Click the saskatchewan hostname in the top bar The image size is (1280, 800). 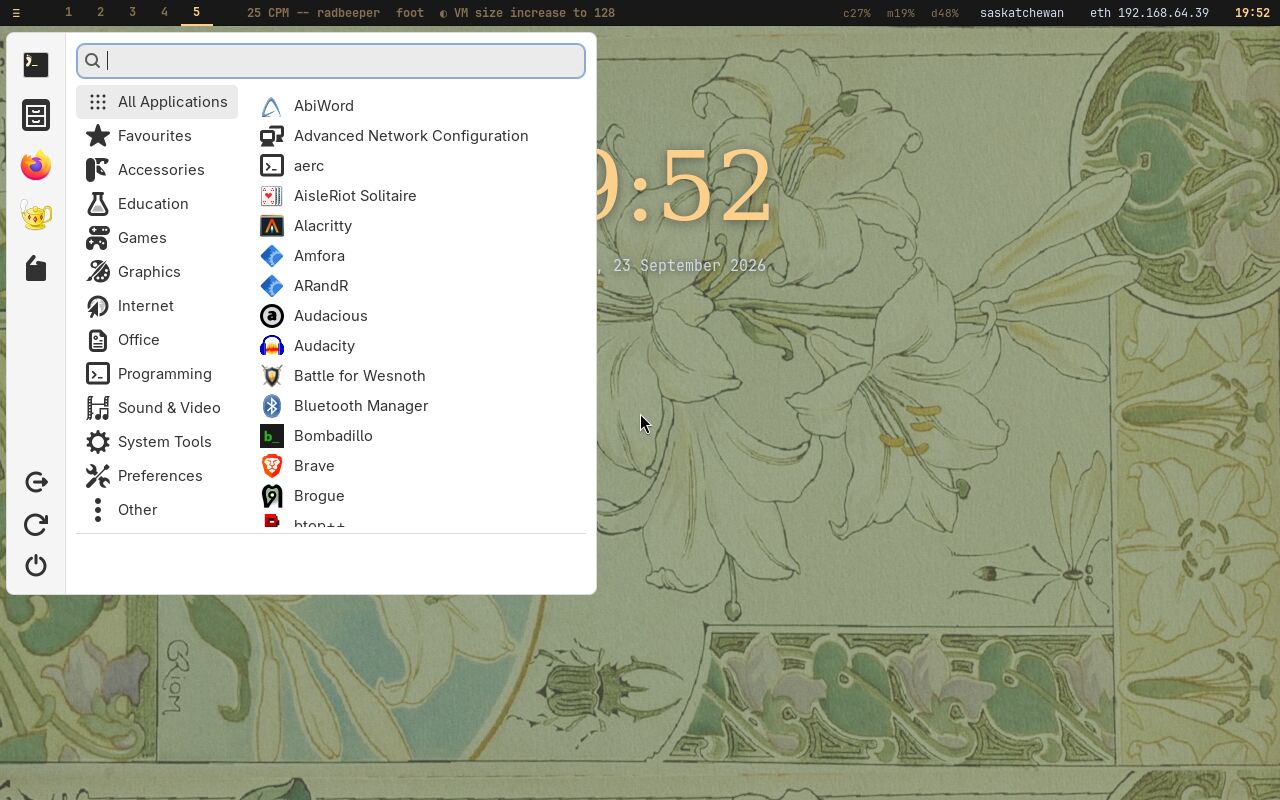point(1022,13)
